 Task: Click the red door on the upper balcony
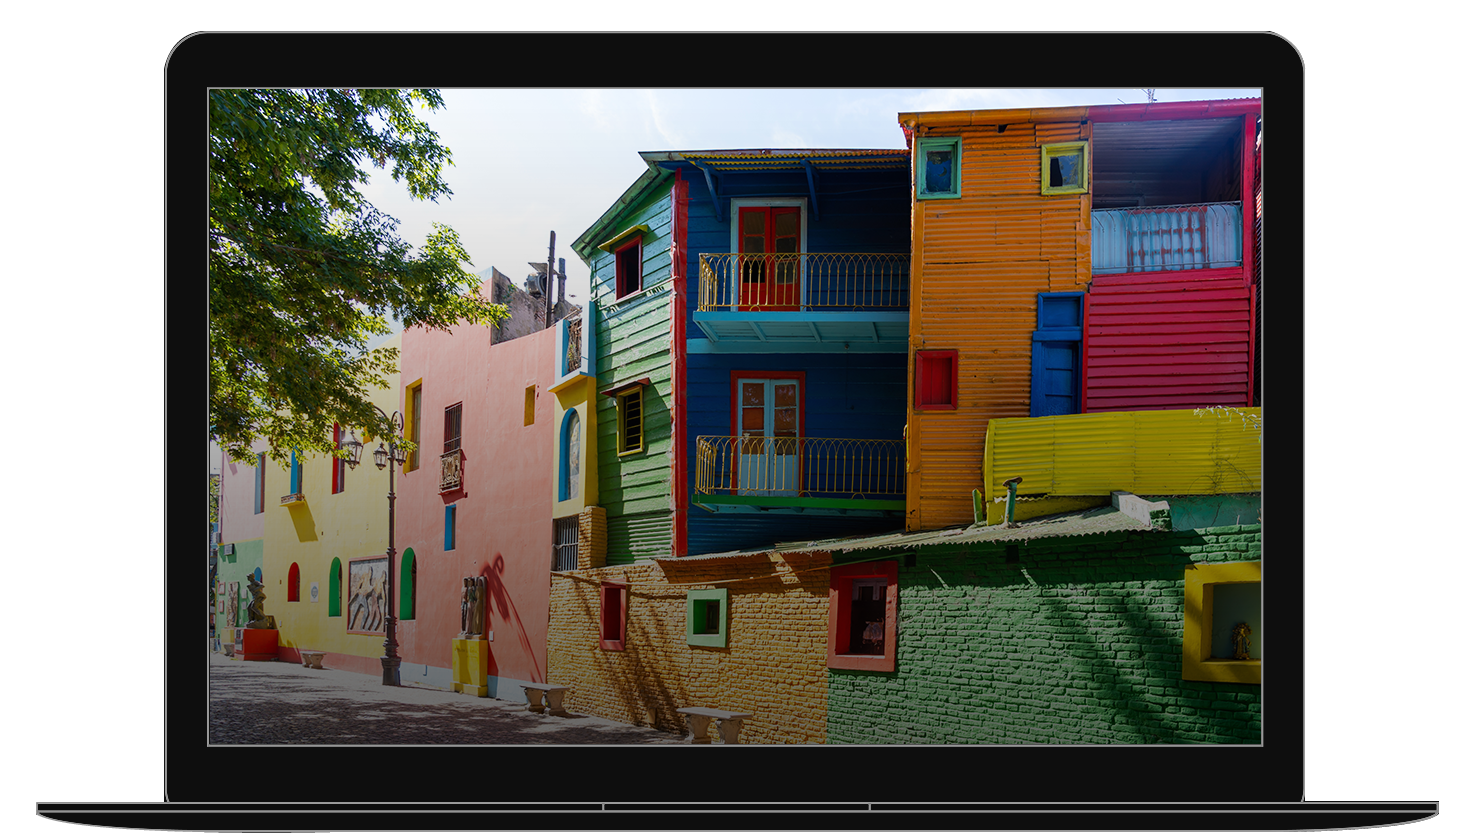[768, 256]
